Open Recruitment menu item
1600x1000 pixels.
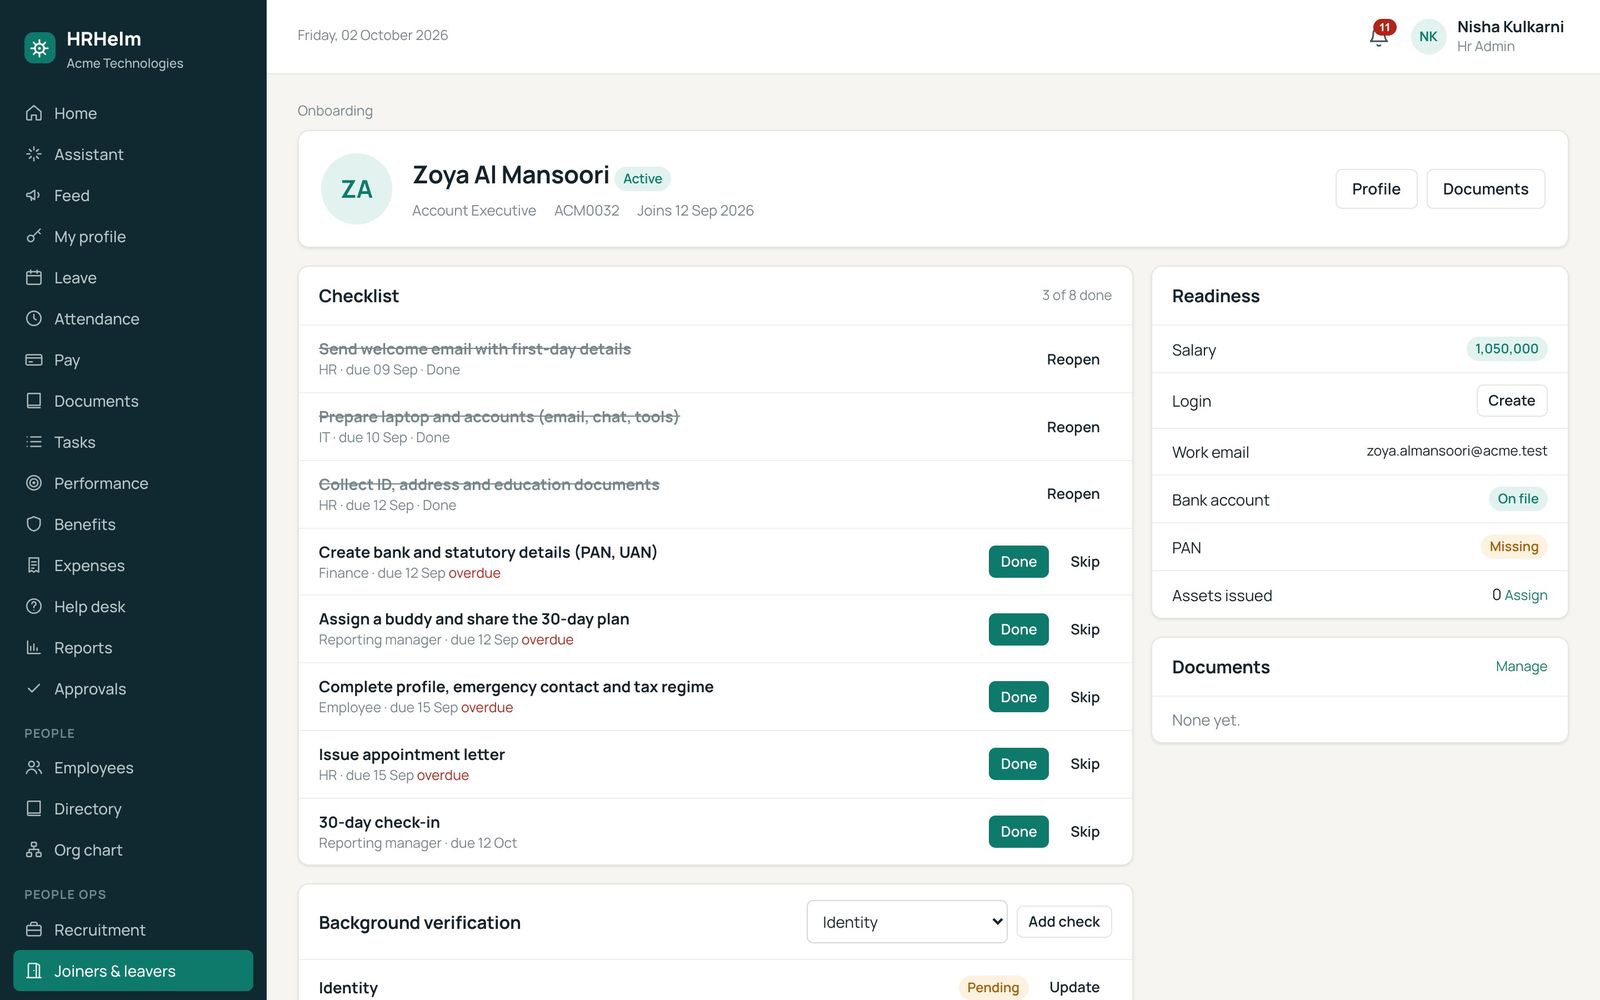click(133, 929)
